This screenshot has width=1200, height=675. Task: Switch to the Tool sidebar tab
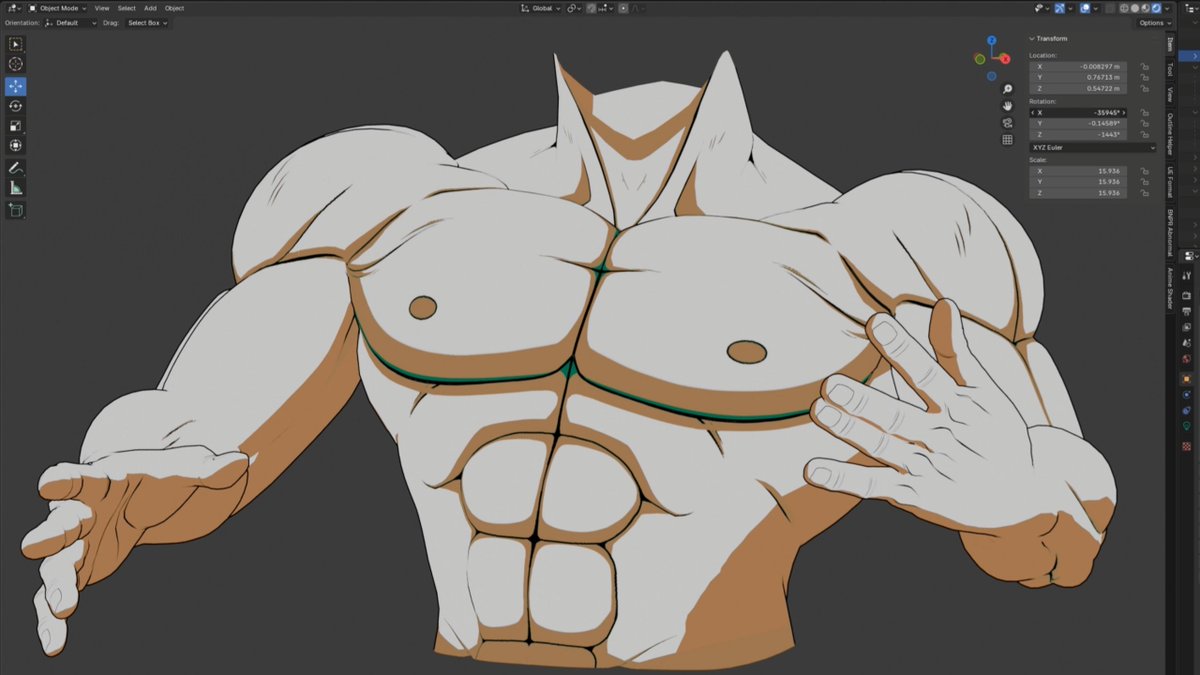(1170, 69)
